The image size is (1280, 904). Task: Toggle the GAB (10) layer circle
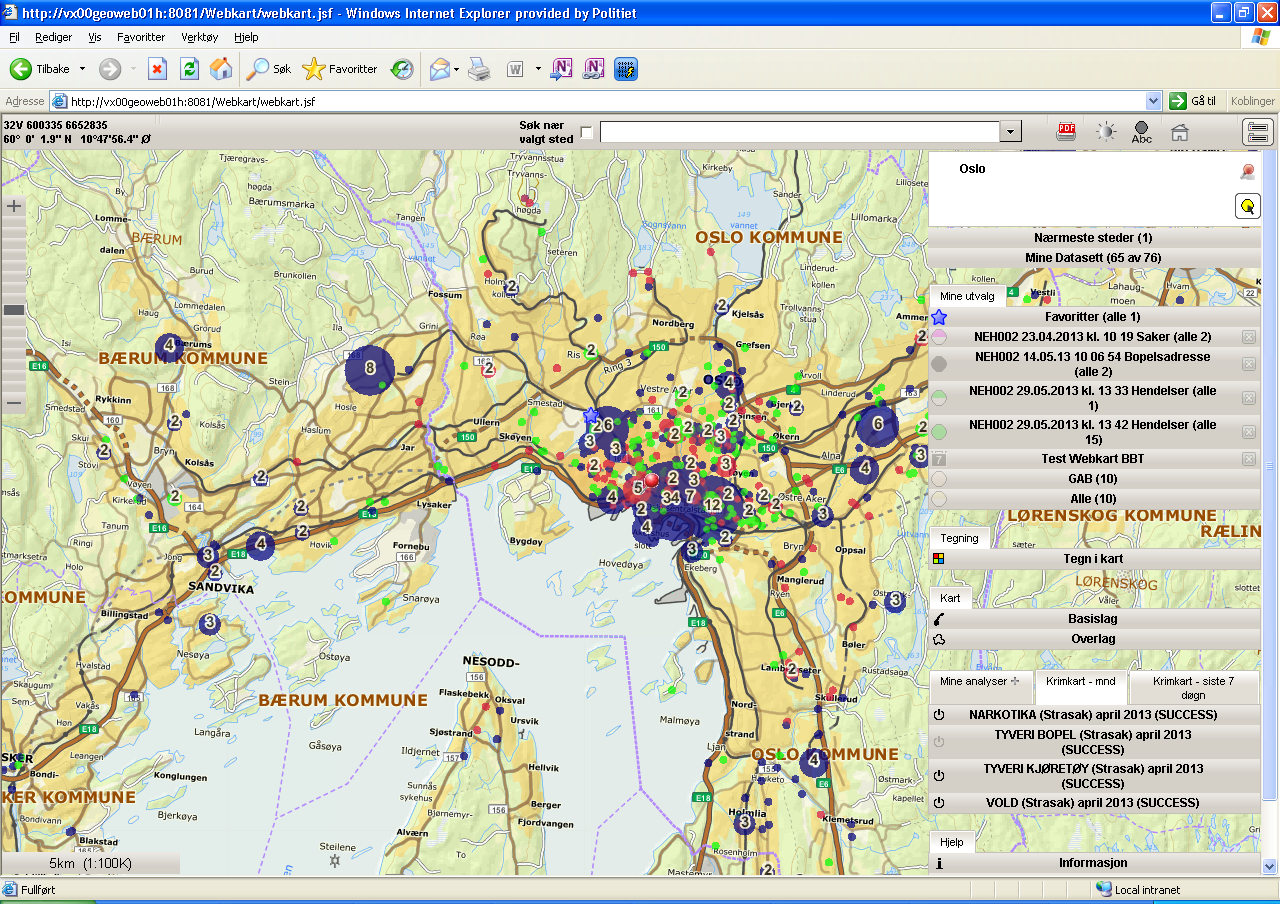click(x=939, y=479)
